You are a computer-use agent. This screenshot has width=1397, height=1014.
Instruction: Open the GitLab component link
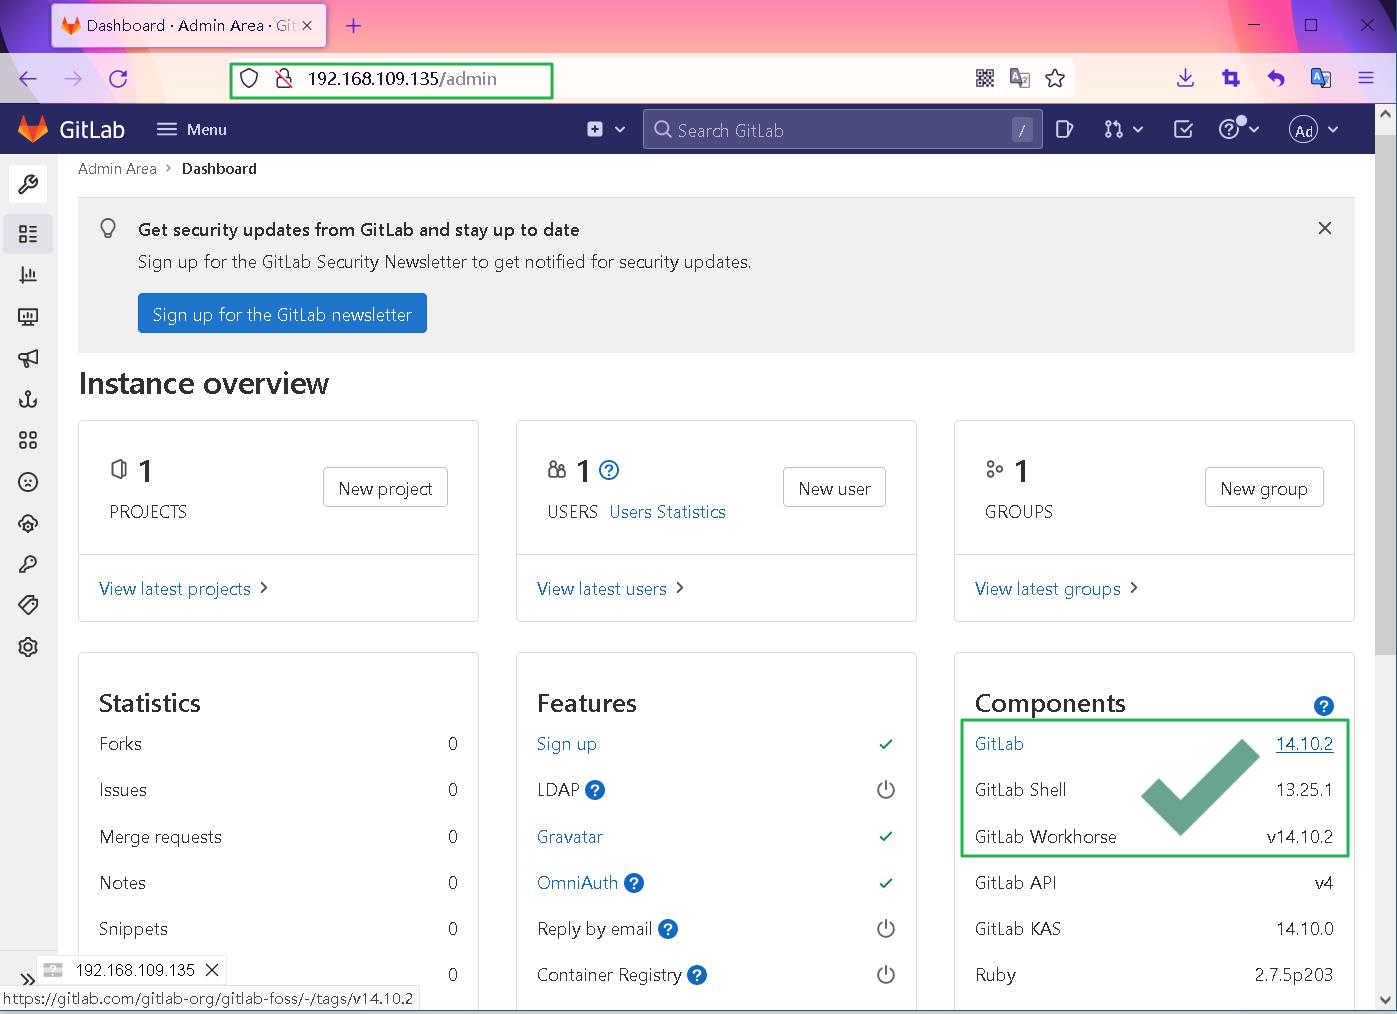pyautogui.click(x=999, y=743)
